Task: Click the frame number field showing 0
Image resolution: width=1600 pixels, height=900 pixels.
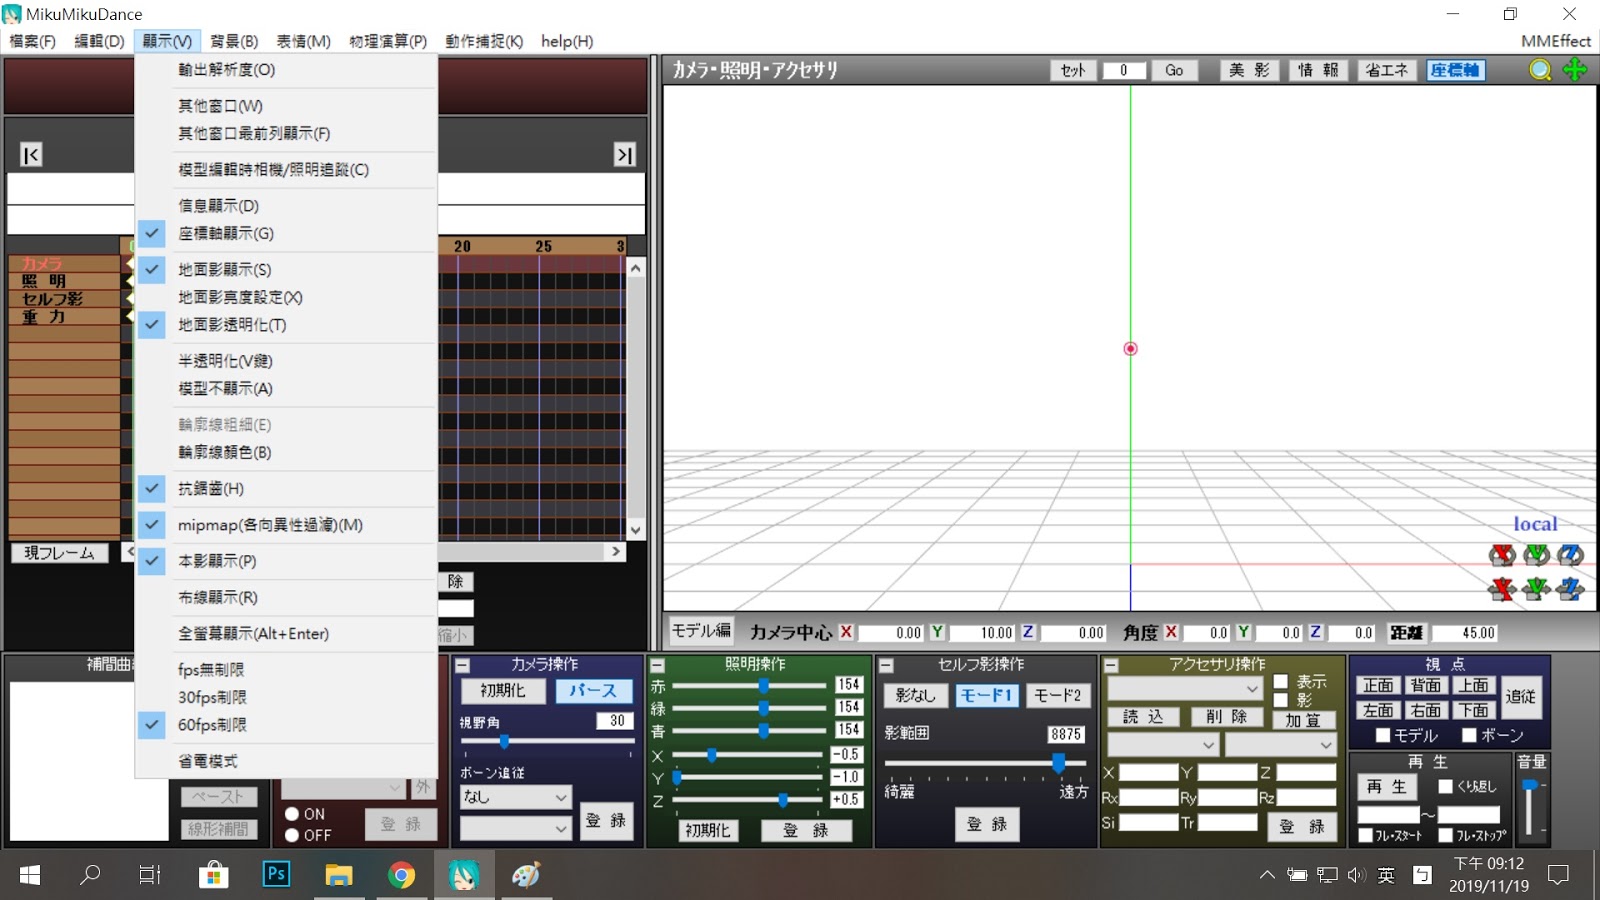Action: [x=1124, y=70]
